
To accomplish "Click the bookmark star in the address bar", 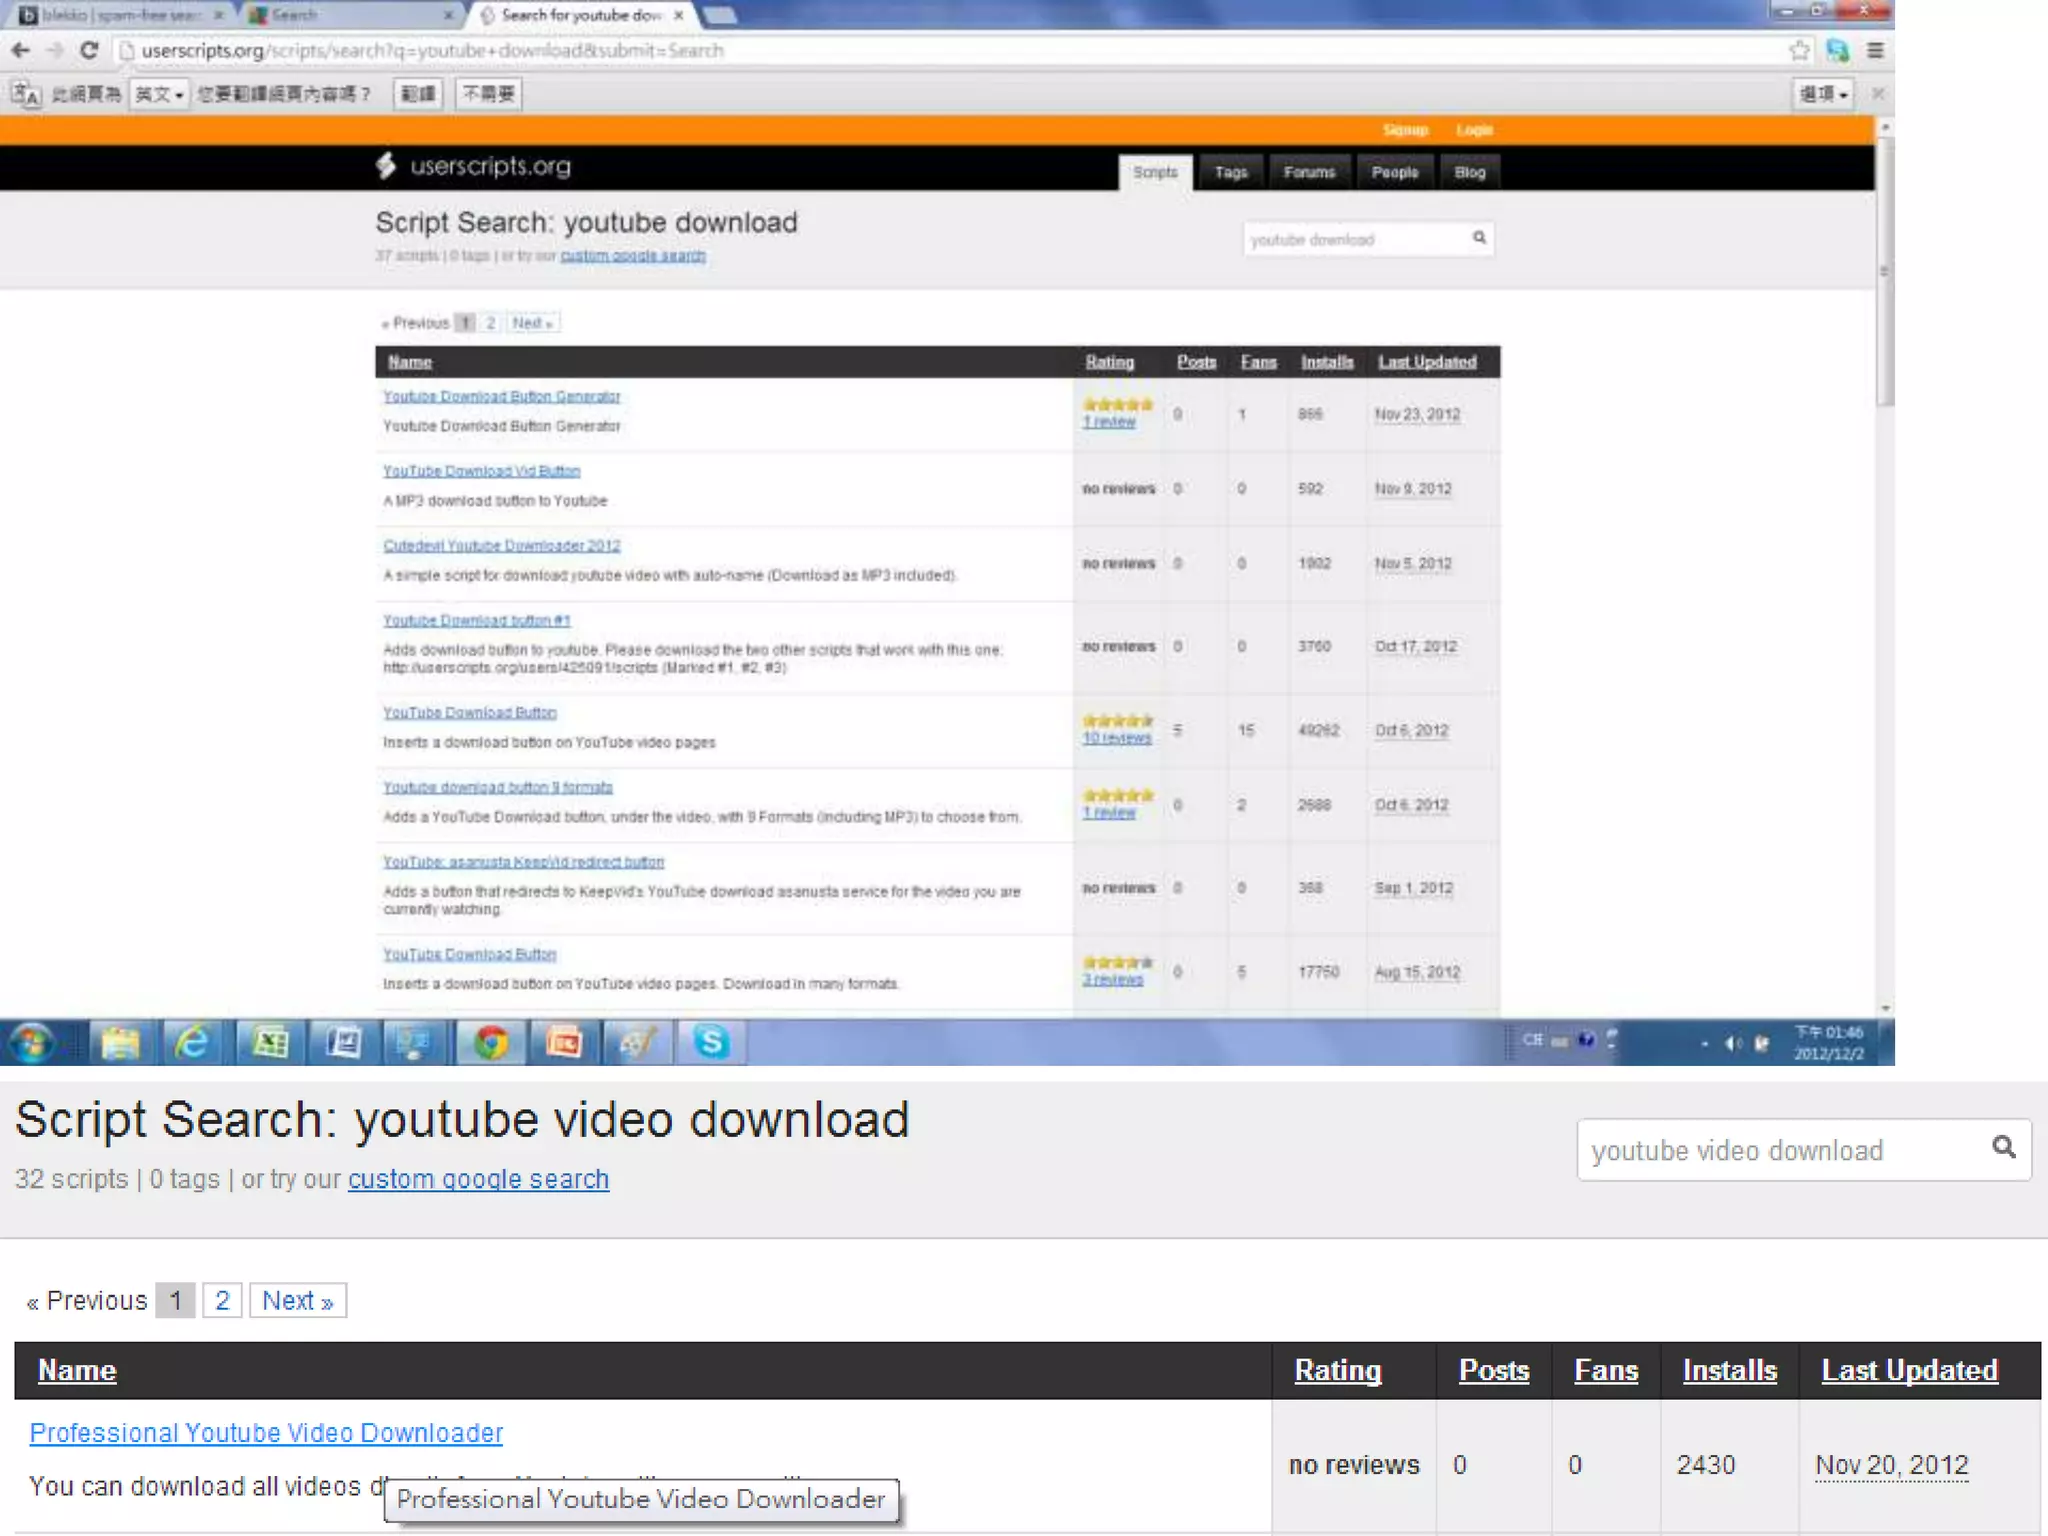I will click(x=1799, y=50).
